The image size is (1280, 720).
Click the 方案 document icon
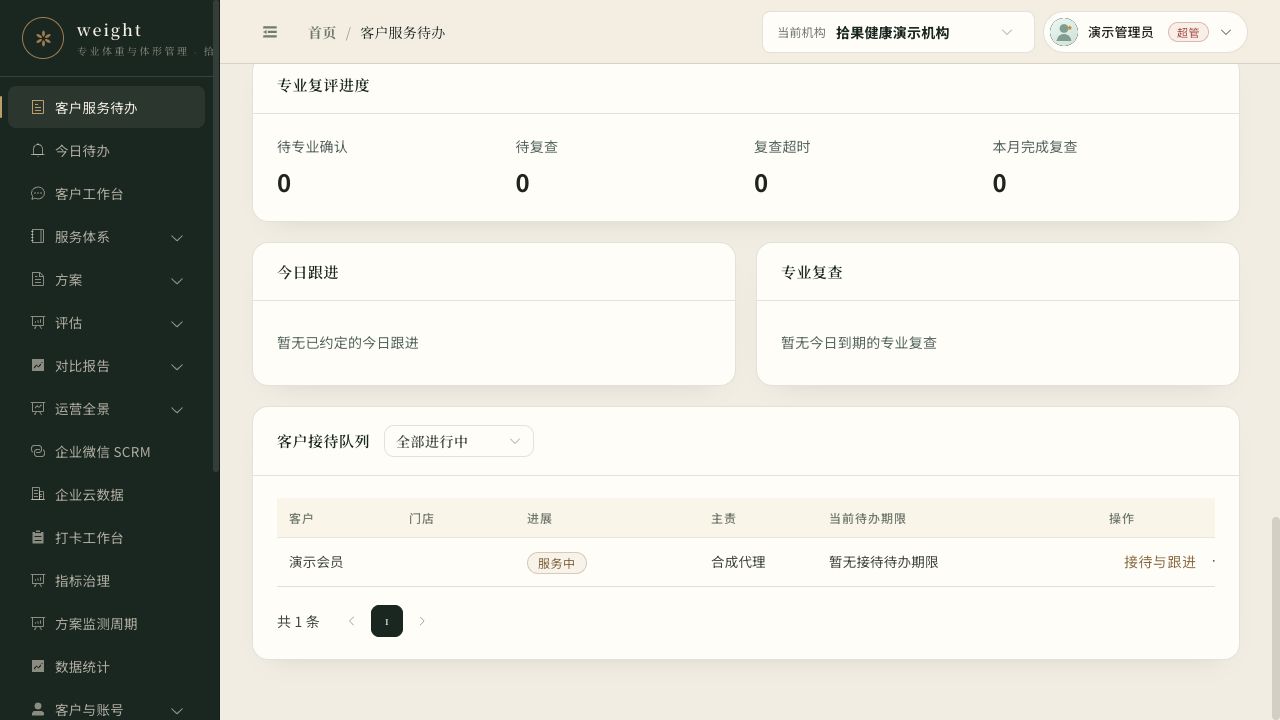(x=38, y=279)
